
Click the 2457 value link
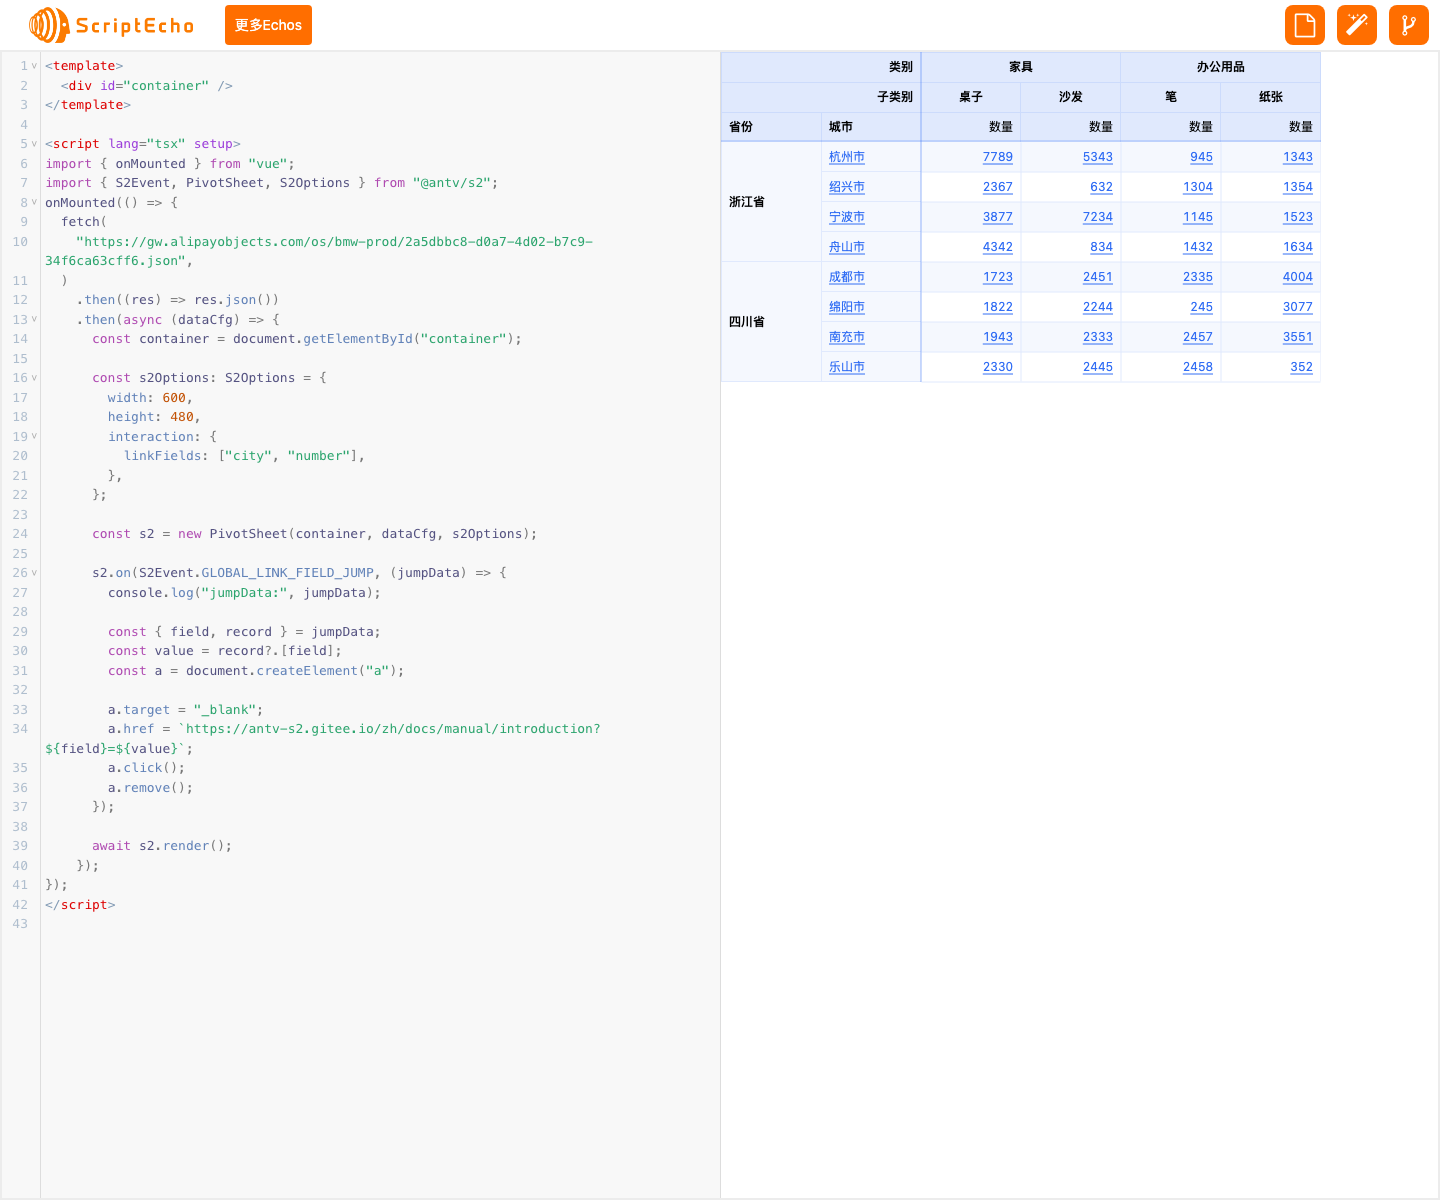pyautogui.click(x=1198, y=337)
